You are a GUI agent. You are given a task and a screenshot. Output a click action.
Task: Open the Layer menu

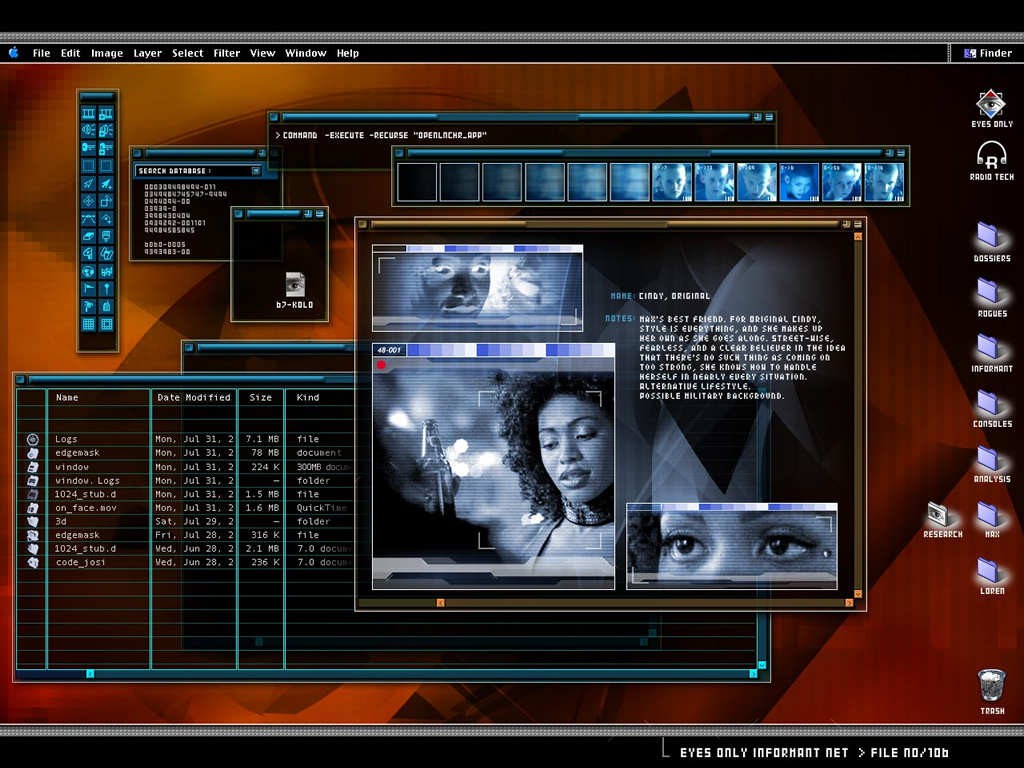147,53
